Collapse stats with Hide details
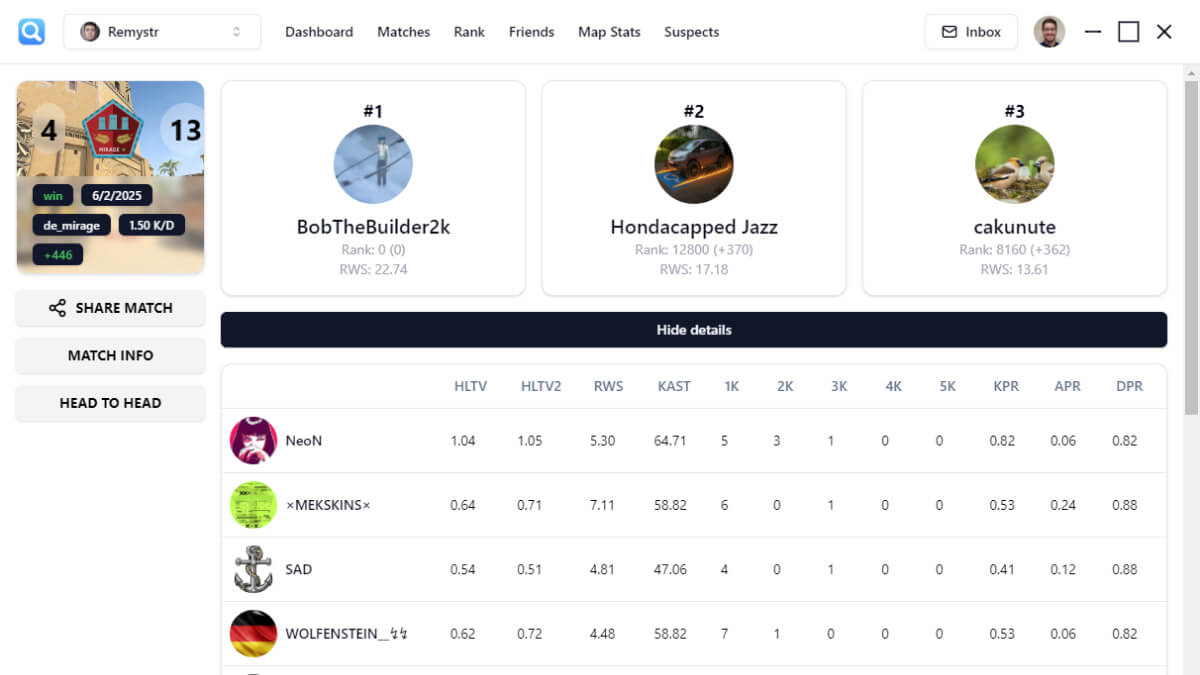 pos(693,330)
